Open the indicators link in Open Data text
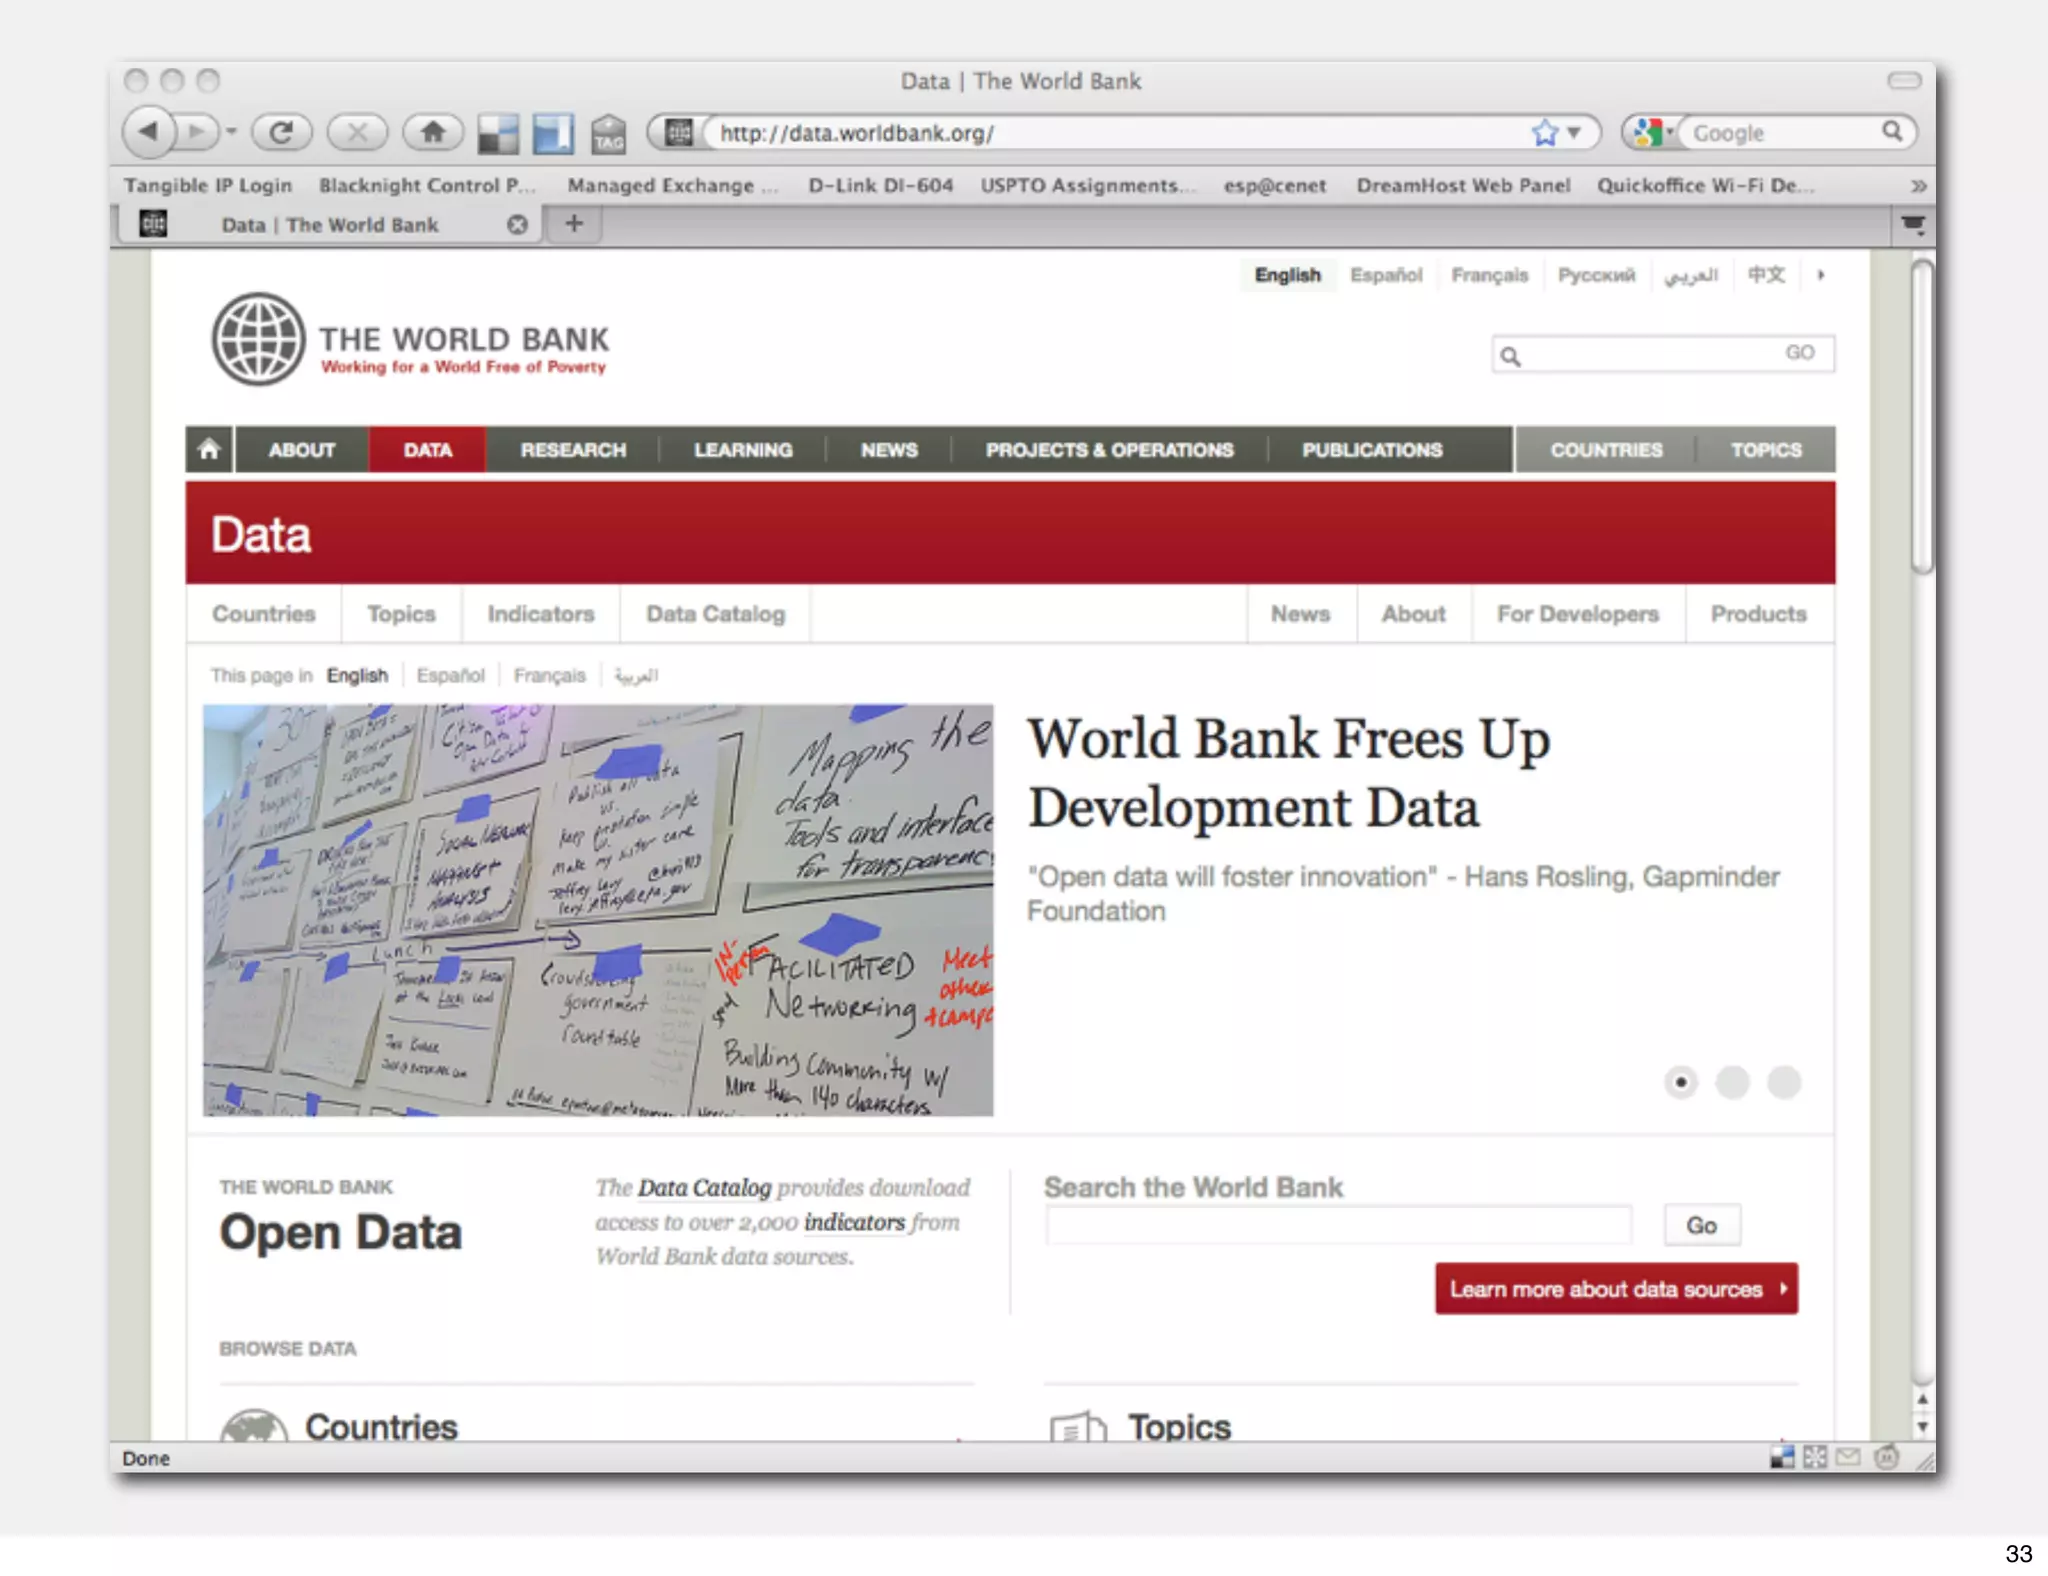This screenshot has height=1576, width=2048. [x=854, y=1222]
